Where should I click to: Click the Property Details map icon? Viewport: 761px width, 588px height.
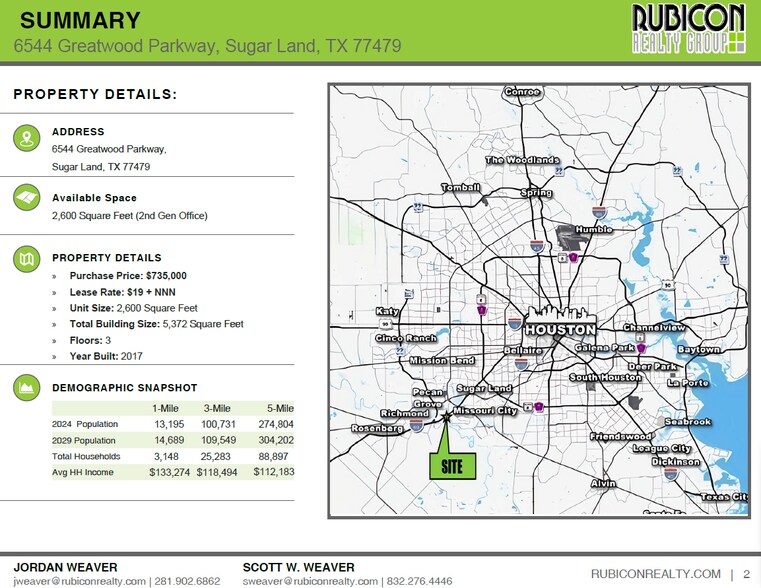(x=25, y=259)
